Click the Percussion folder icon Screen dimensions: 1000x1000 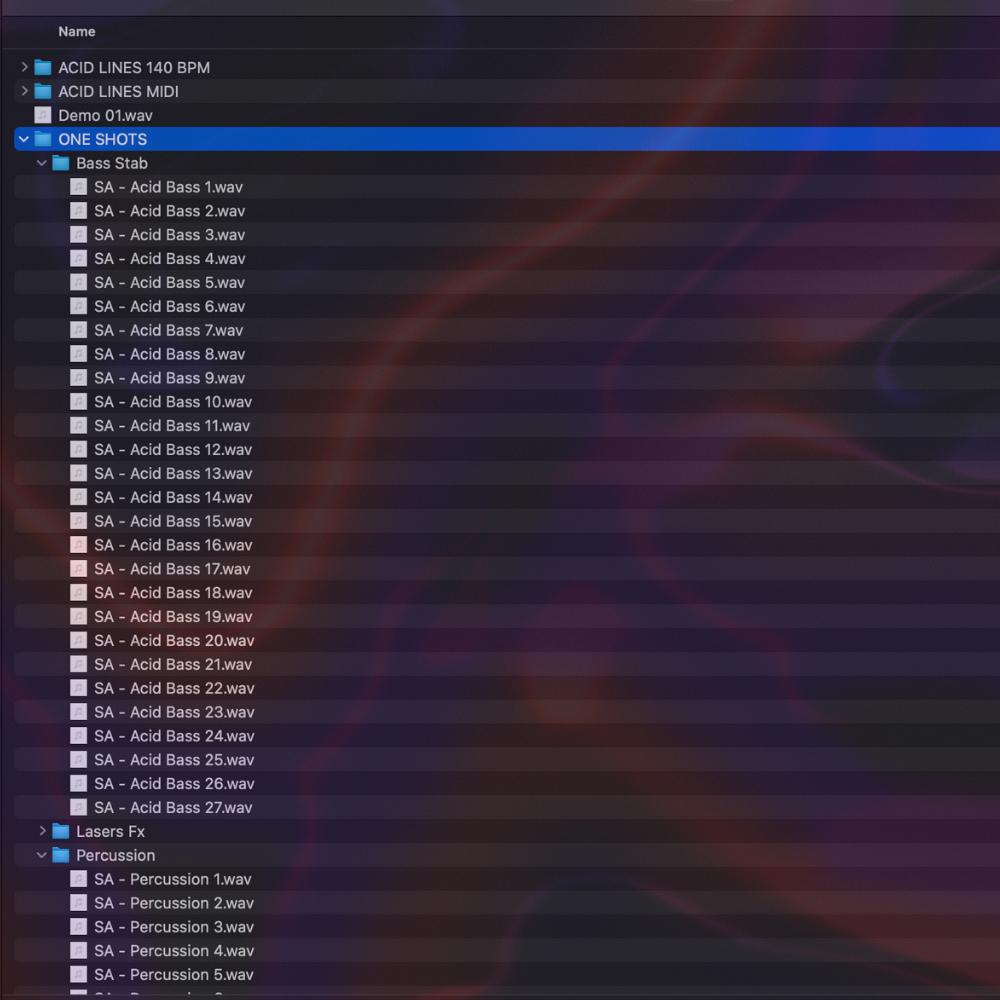(x=60, y=855)
